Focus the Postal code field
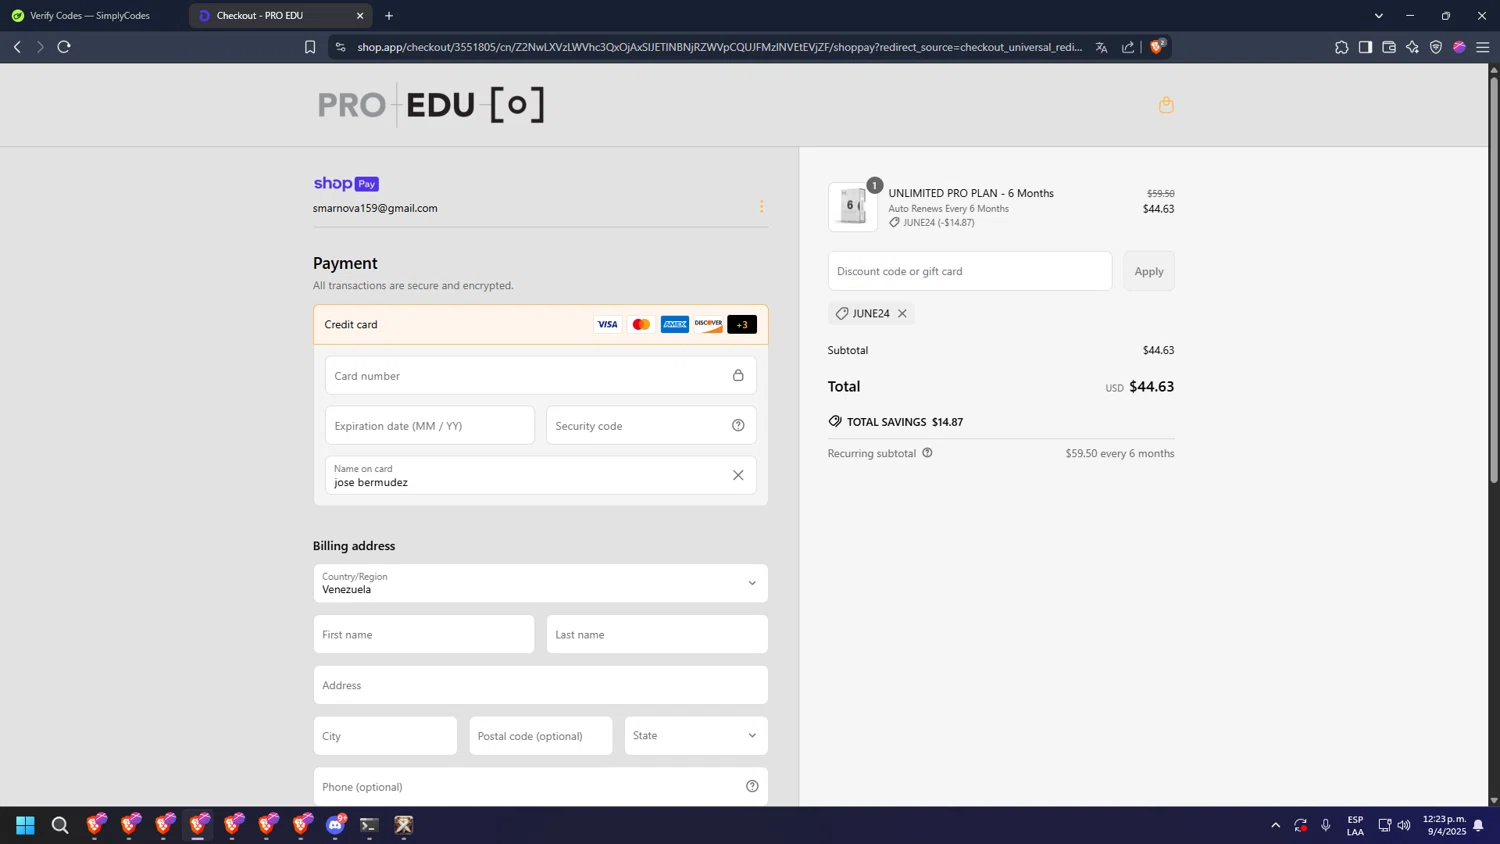Screen dimensions: 1500x844 [x=540, y=736]
